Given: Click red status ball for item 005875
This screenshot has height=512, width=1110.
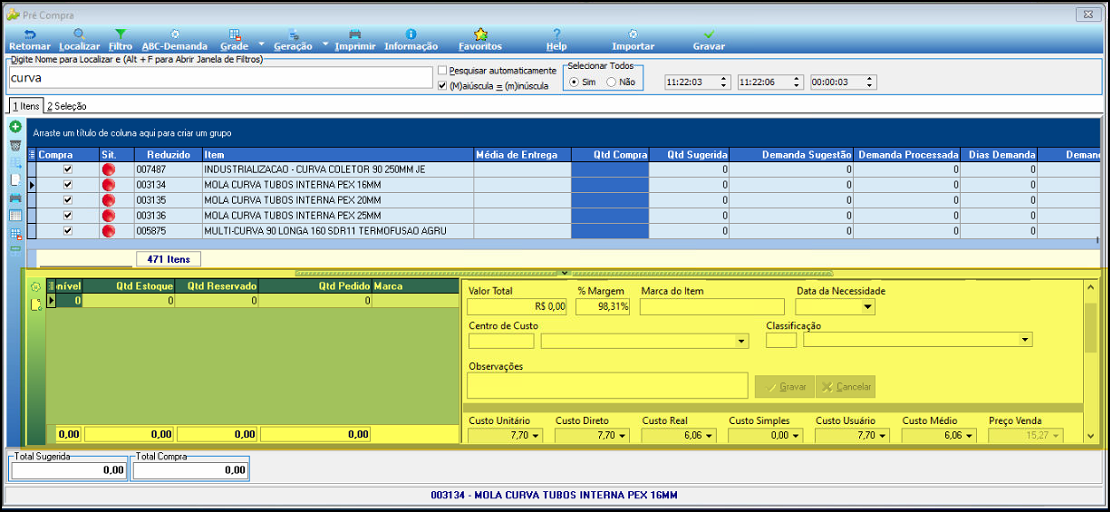Looking at the screenshot, I should pyautogui.click(x=108, y=231).
